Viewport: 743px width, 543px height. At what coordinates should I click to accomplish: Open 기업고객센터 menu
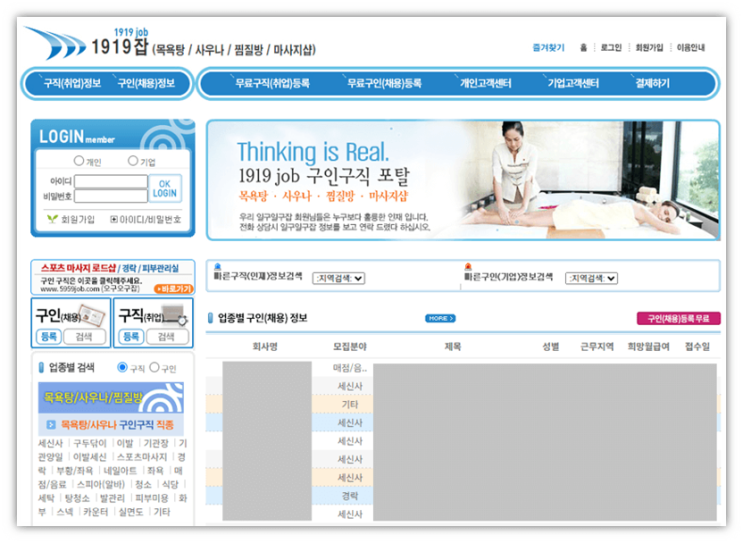coord(573,83)
